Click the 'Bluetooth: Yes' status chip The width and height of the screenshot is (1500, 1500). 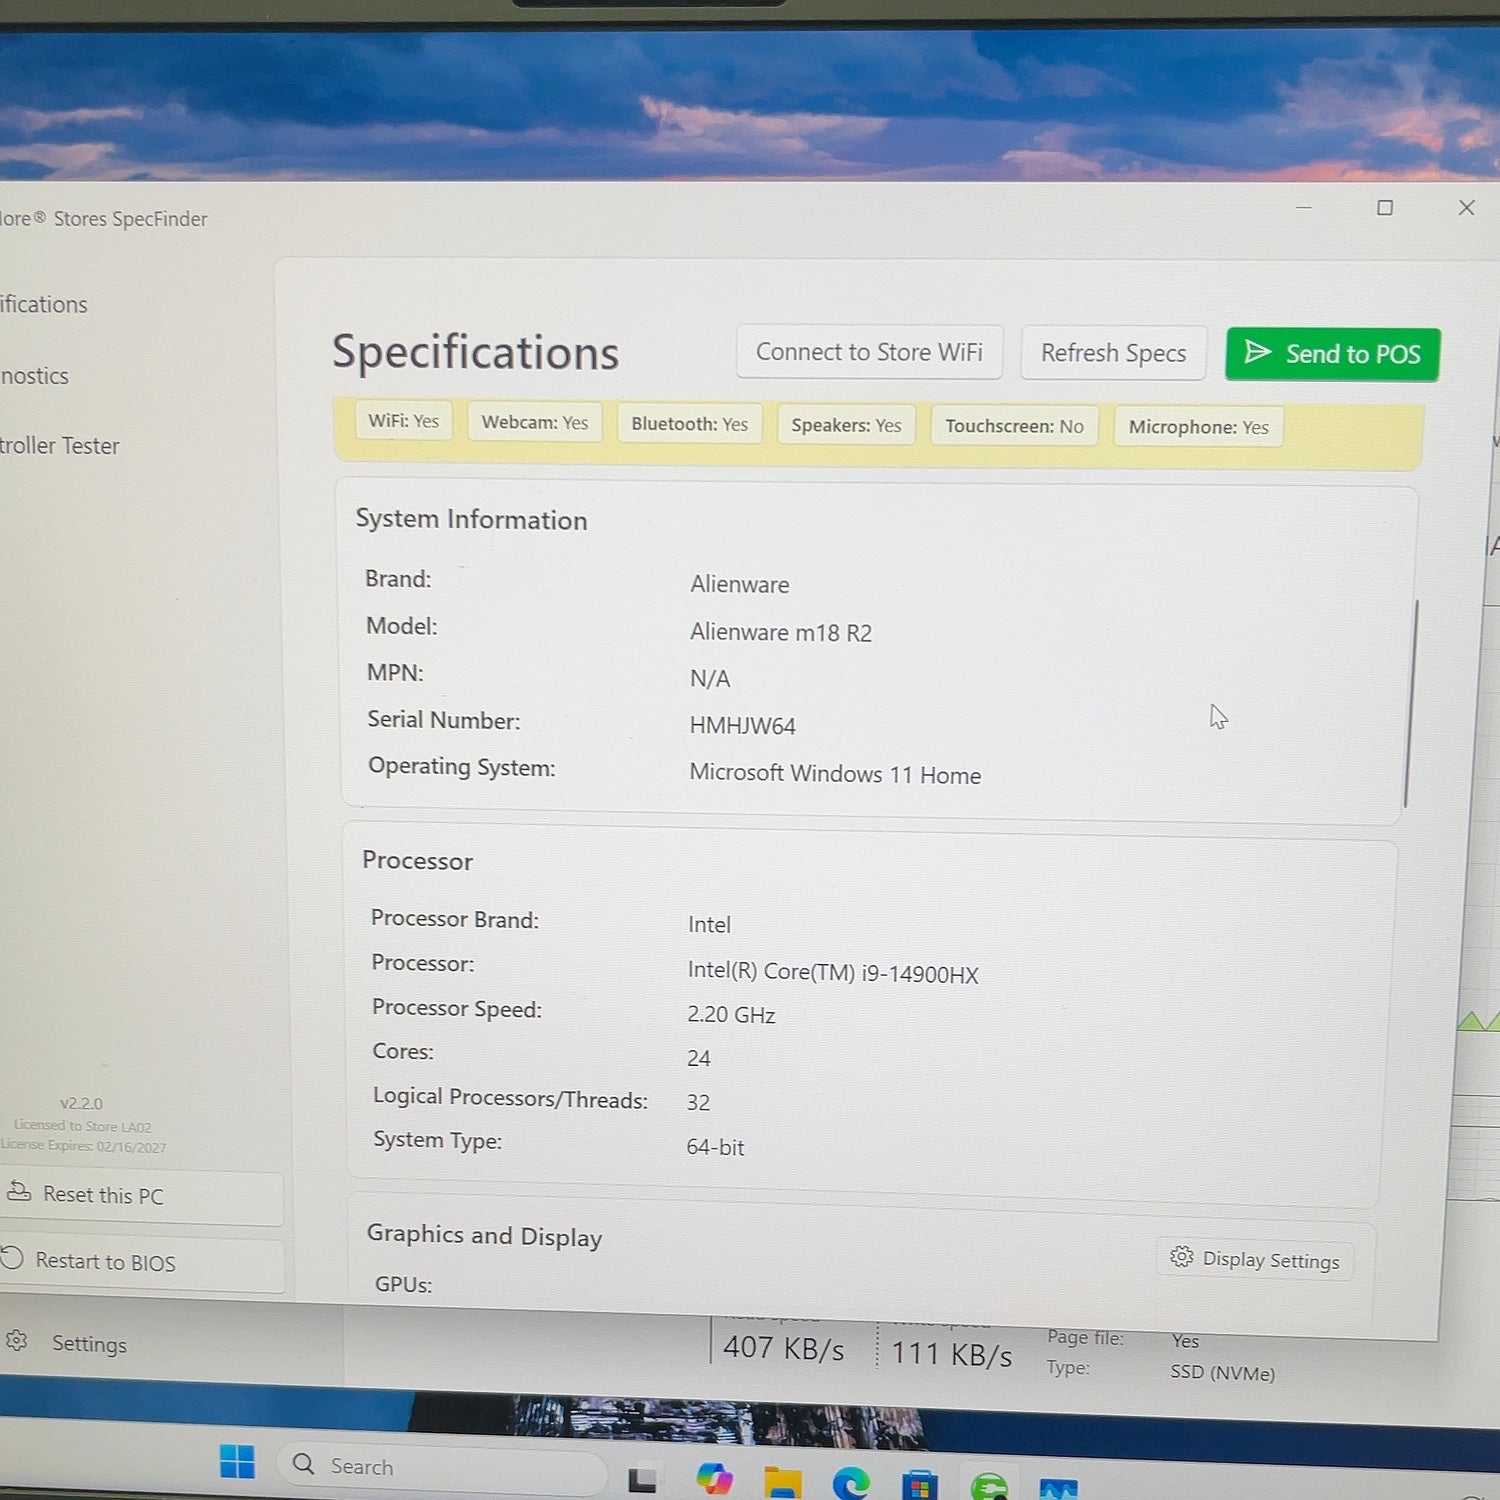pyautogui.click(x=690, y=424)
